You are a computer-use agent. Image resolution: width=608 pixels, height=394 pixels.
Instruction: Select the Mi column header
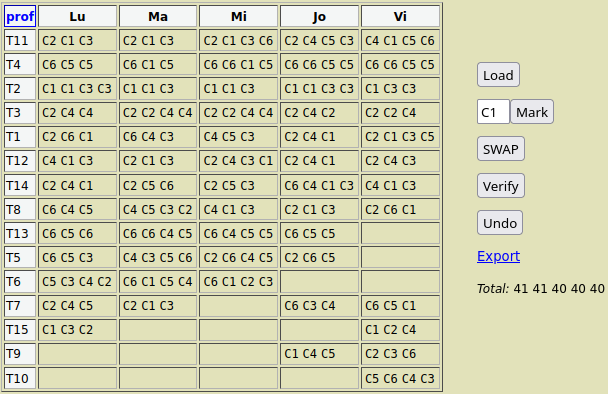[x=239, y=16]
